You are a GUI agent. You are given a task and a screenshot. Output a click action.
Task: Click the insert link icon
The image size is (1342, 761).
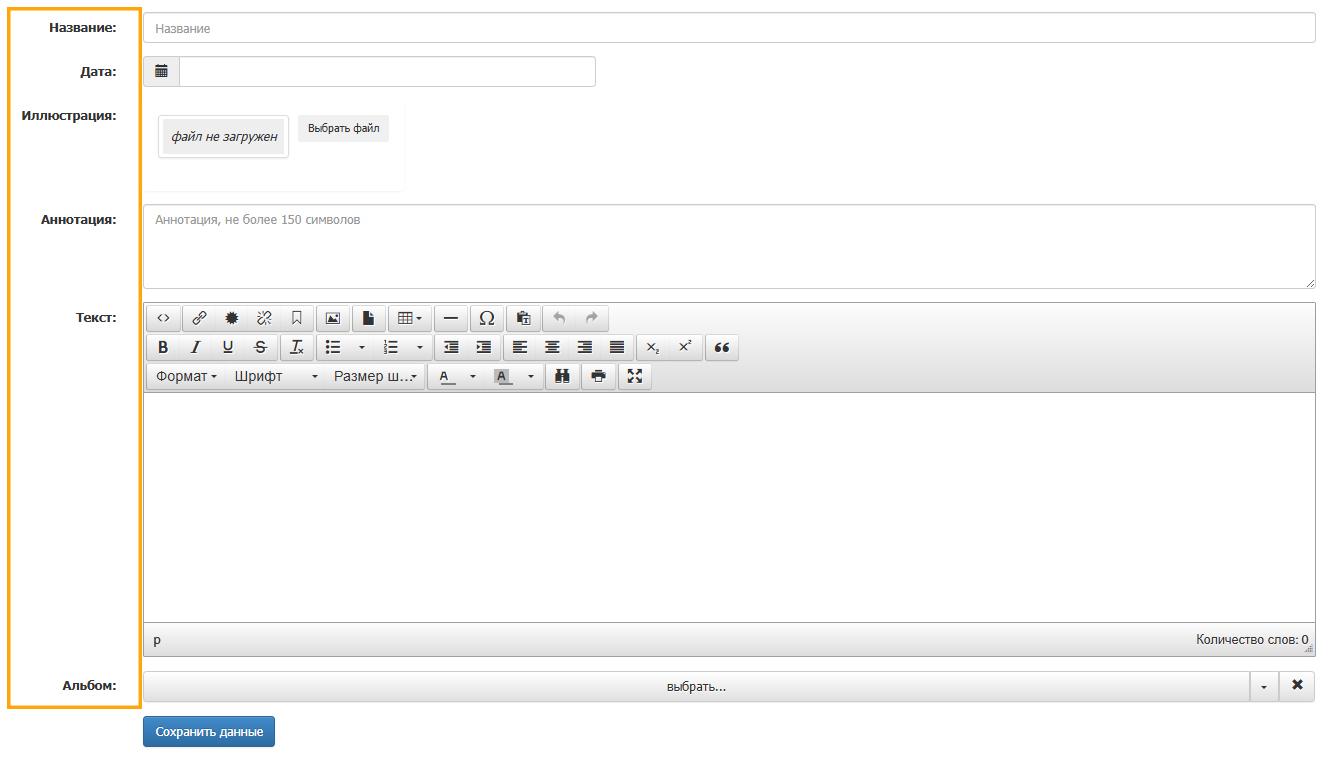199,318
